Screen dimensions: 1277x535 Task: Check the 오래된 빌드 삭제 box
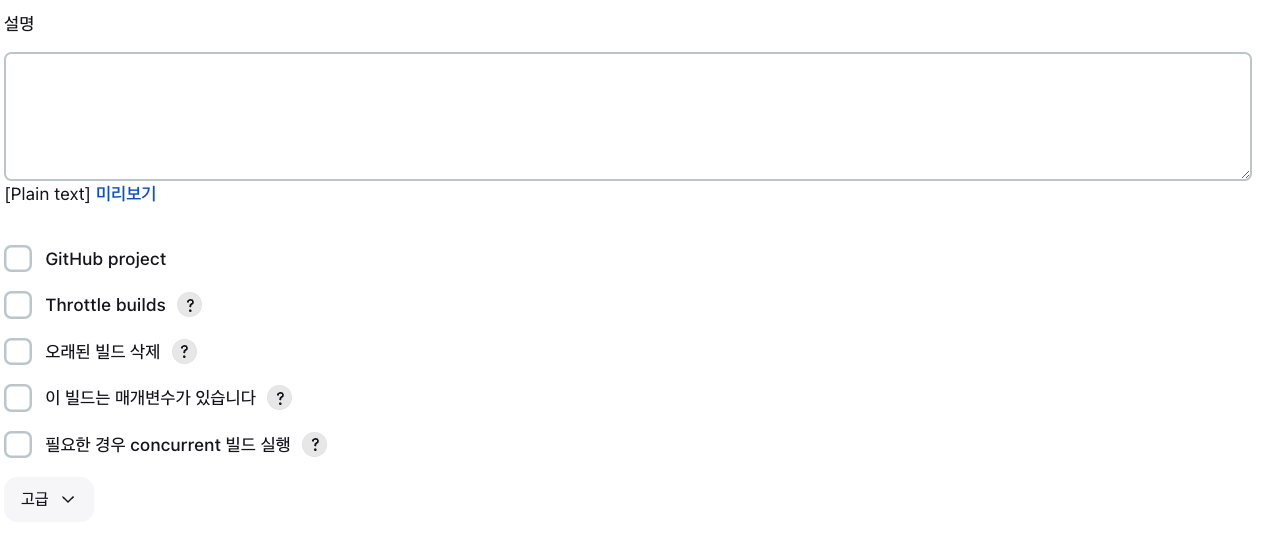tap(18, 351)
